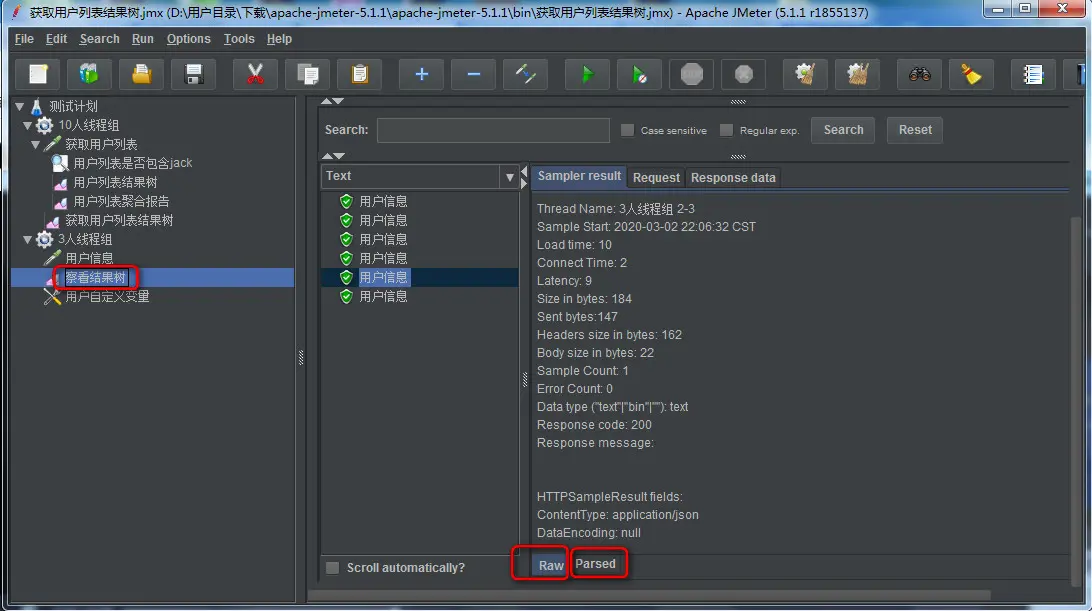Viewport: 1092px width, 611px height.
Task: Stop the running test threads
Action: [x=692, y=74]
